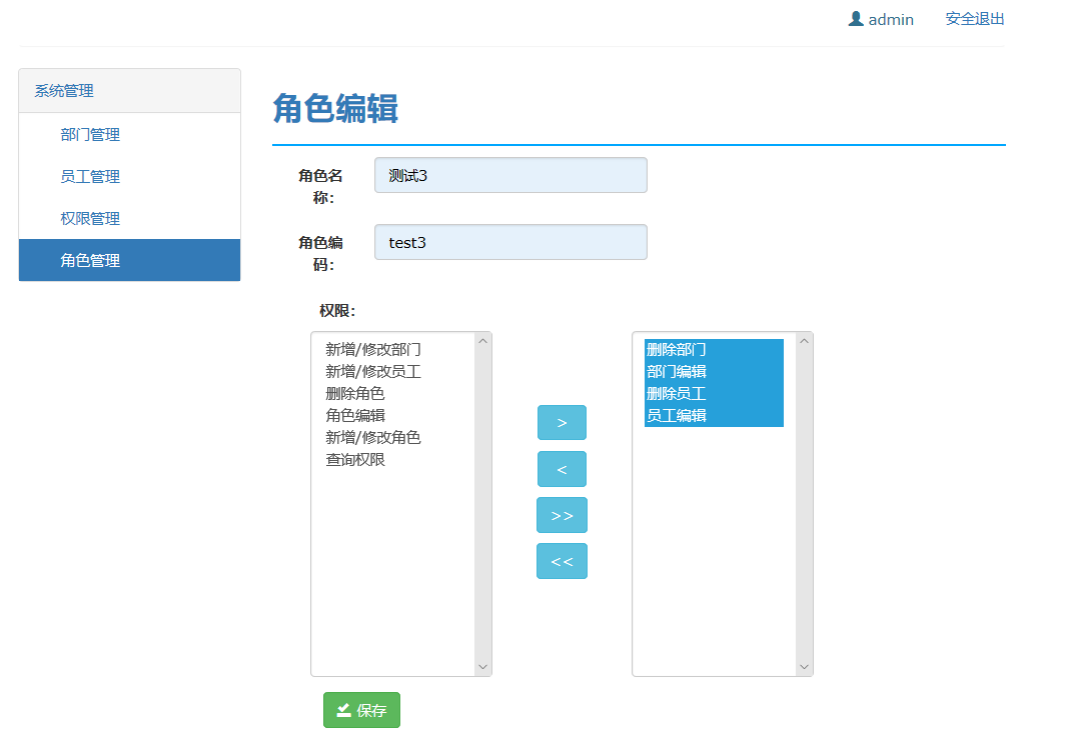Select 查询权限 in the available permissions list
This screenshot has width=1069, height=737.
353,460
